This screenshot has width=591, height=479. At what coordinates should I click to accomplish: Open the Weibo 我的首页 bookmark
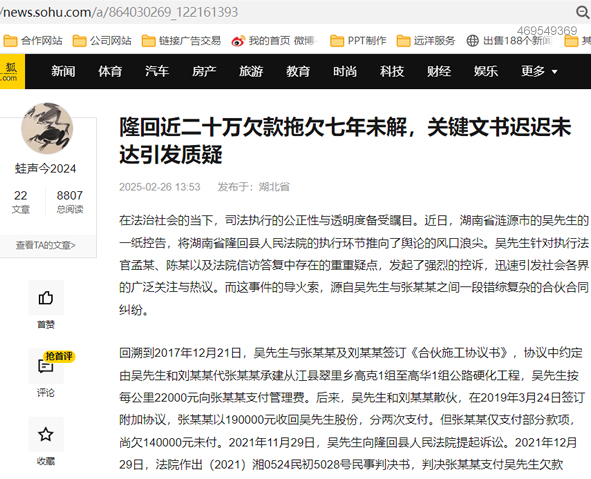[x=274, y=41]
